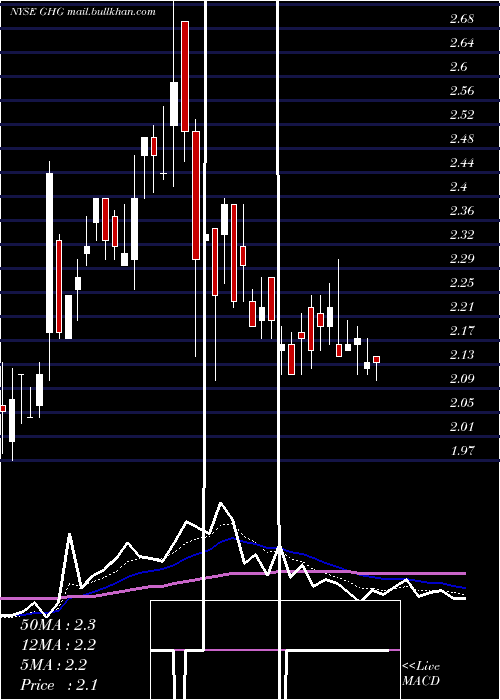The height and width of the screenshot is (700, 500).
Task: Click the 2.4 price axis label
Action: click(x=458, y=187)
